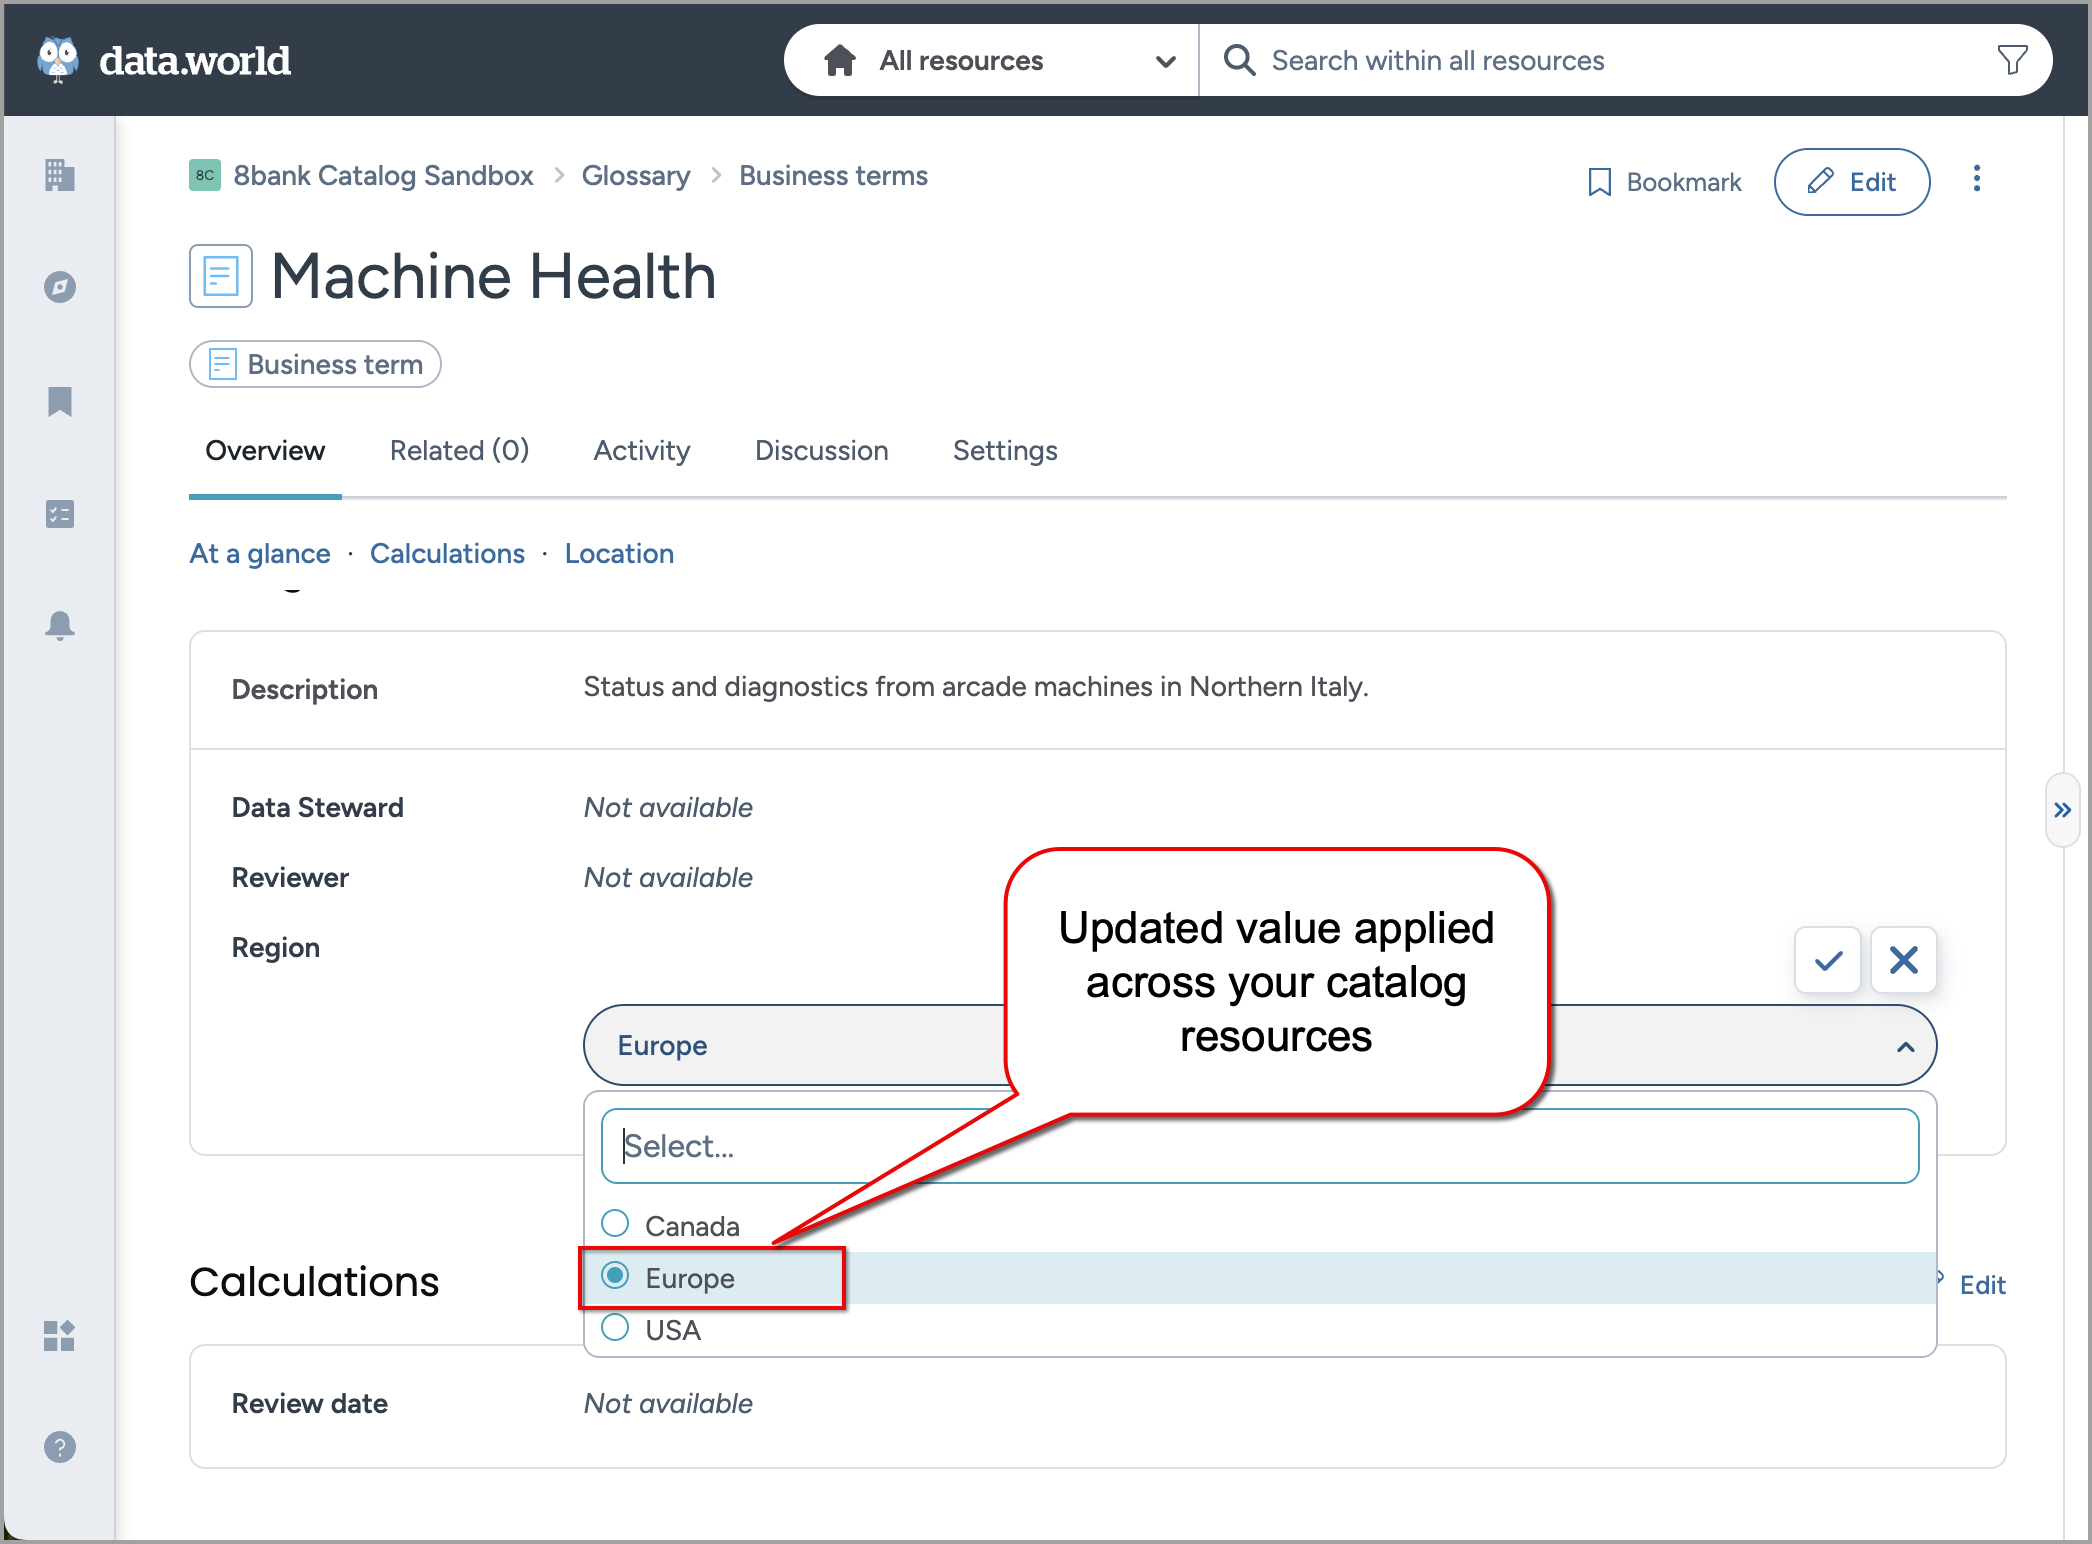
Task: Select the USA radio option
Action: [615, 1327]
